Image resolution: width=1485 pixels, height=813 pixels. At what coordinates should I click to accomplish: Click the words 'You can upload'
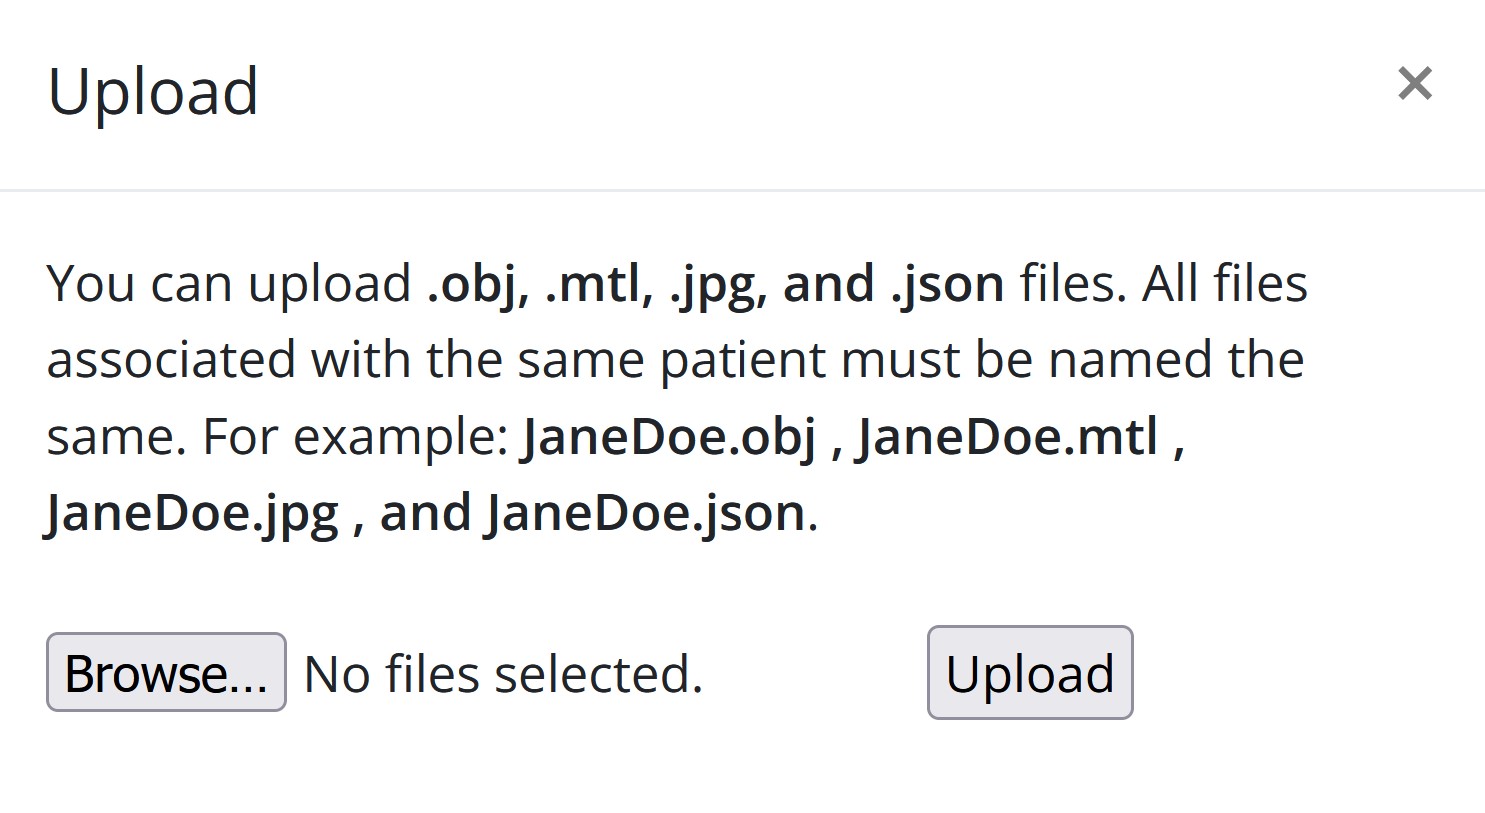(x=229, y=284)
